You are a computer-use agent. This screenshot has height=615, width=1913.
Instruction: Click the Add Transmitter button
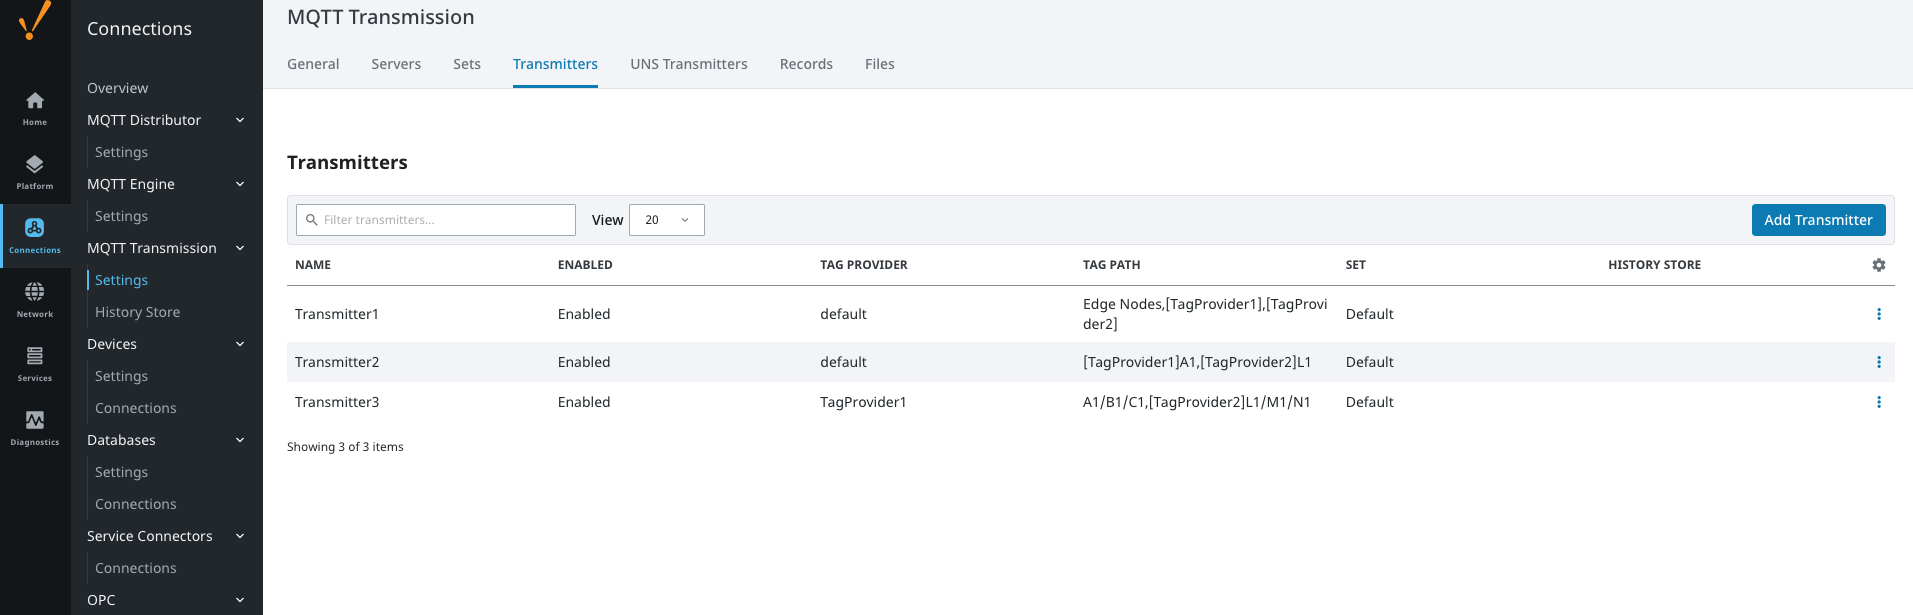[1817, 220]
